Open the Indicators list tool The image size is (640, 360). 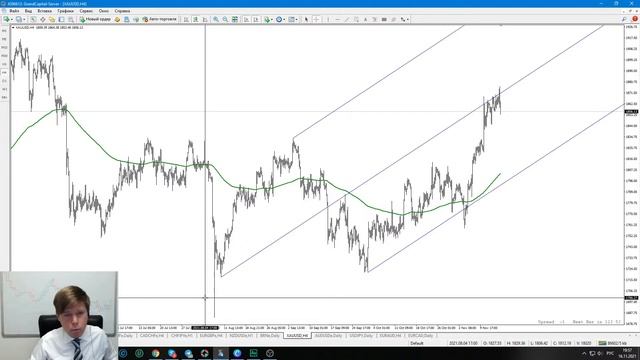[x=267, y=19]
